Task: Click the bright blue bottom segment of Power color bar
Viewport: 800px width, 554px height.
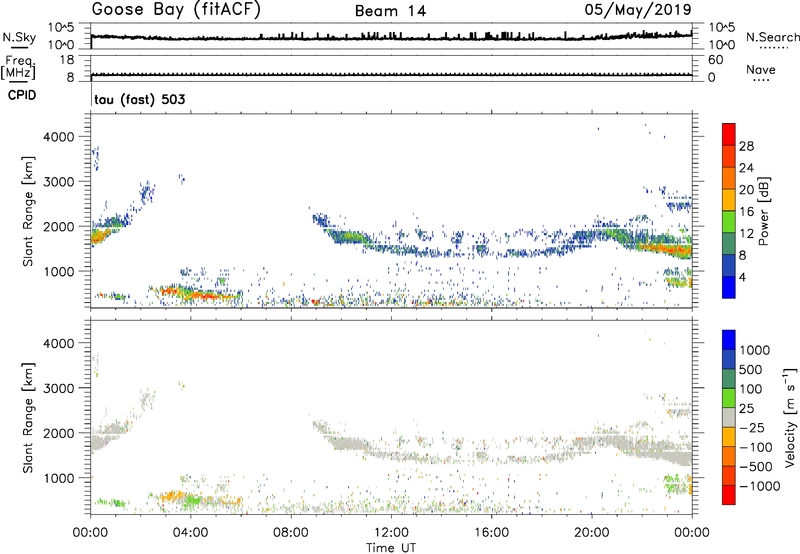Action: click(729, 287)
